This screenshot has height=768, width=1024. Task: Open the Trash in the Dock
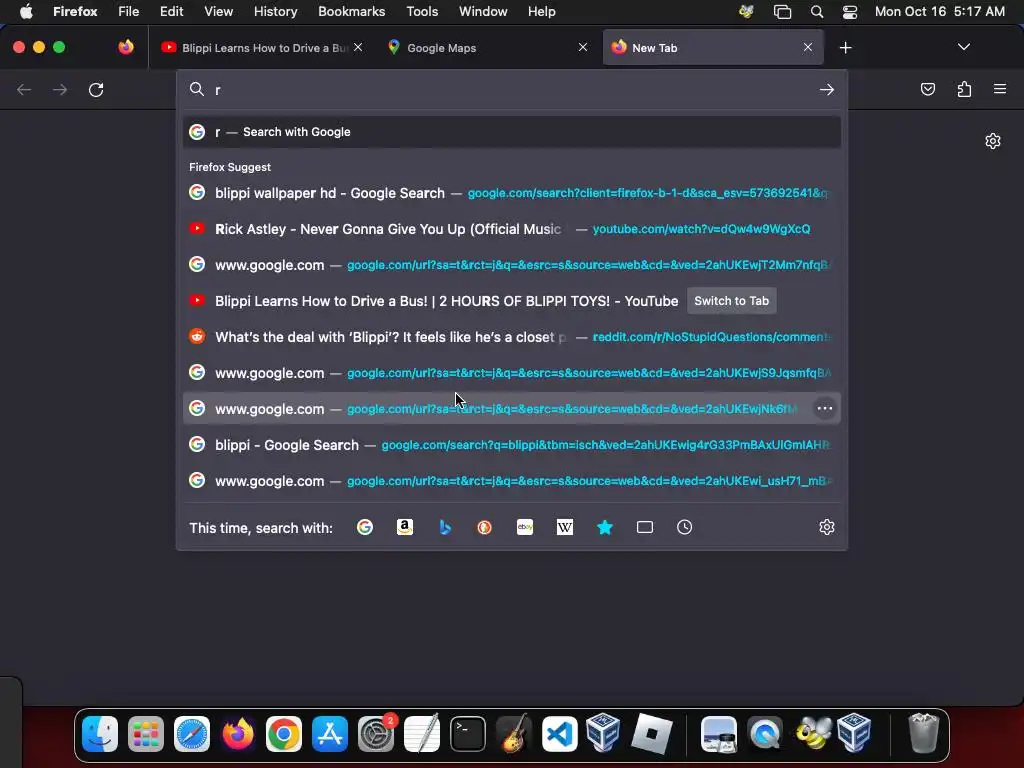pyautogui.click(x=923, y=734)
